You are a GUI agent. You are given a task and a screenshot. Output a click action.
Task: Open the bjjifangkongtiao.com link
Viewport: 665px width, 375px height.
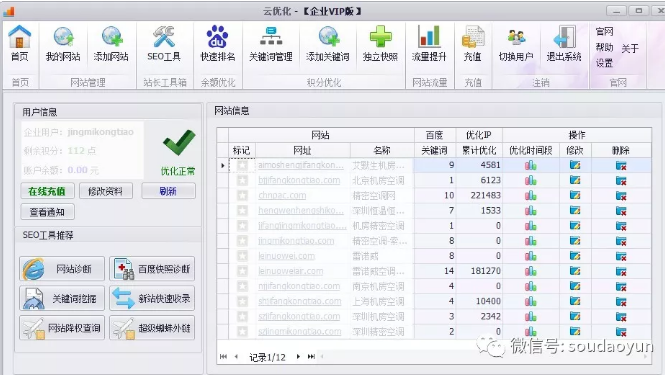299,180
